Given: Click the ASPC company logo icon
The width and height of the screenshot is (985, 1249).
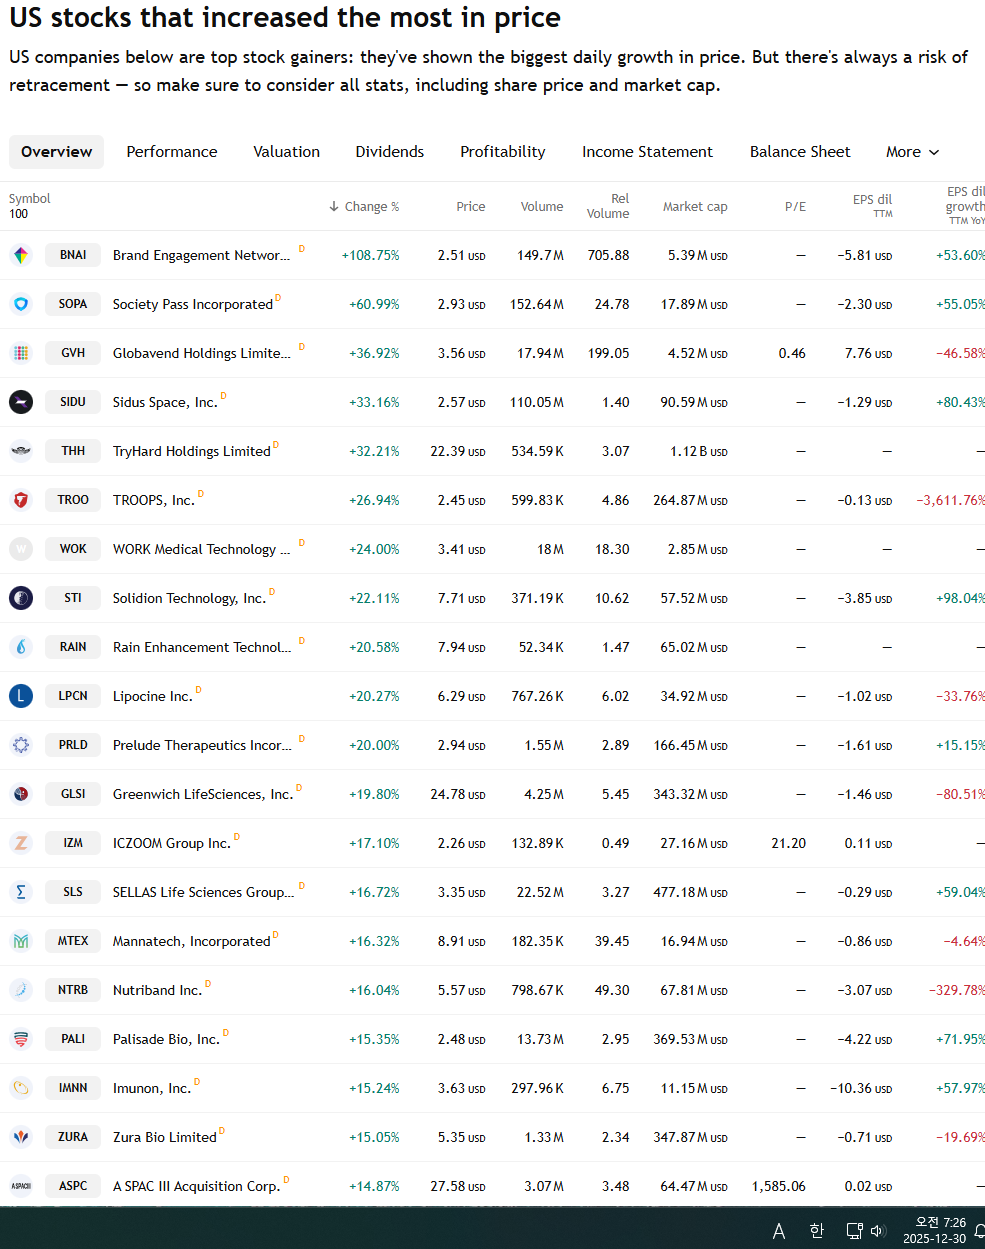Looking at the screenshot, I should tap(21, 1186).
